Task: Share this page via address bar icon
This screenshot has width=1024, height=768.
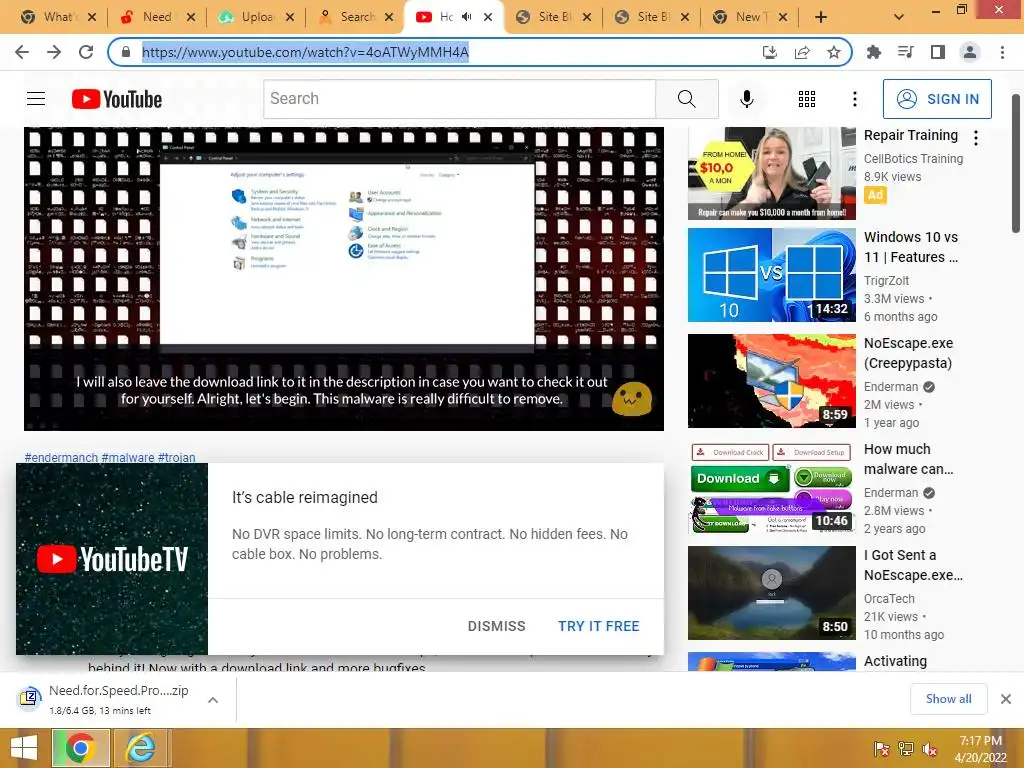Action: click(802, 52)
